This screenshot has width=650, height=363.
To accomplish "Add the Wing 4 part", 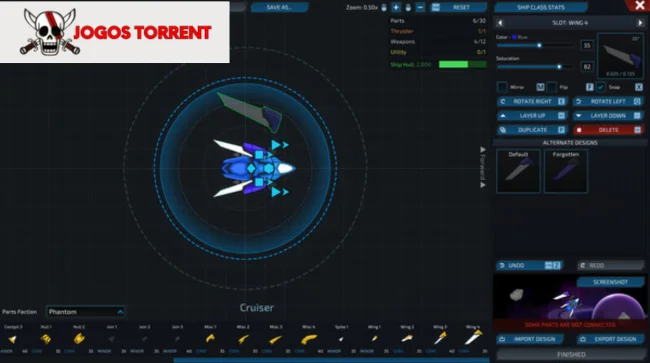I will coord(473,338).
